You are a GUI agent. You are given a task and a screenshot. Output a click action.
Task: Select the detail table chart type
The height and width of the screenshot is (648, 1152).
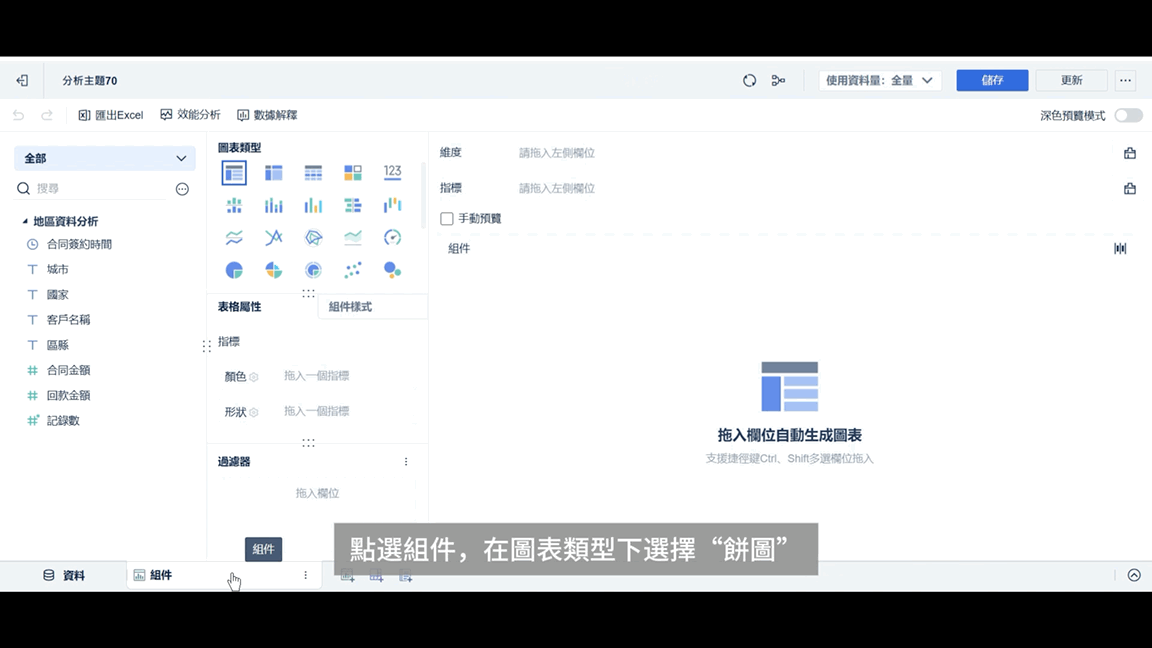313,173
